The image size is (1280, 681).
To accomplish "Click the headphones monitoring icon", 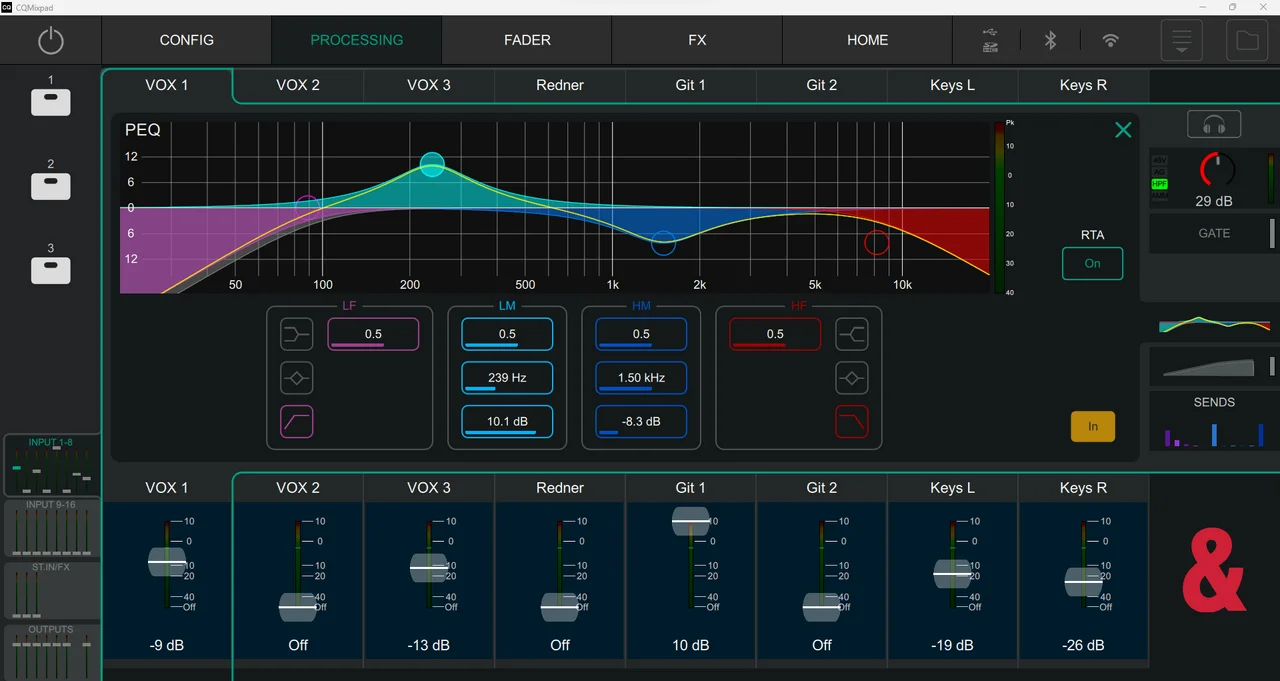I will [x=1213, y=124].
